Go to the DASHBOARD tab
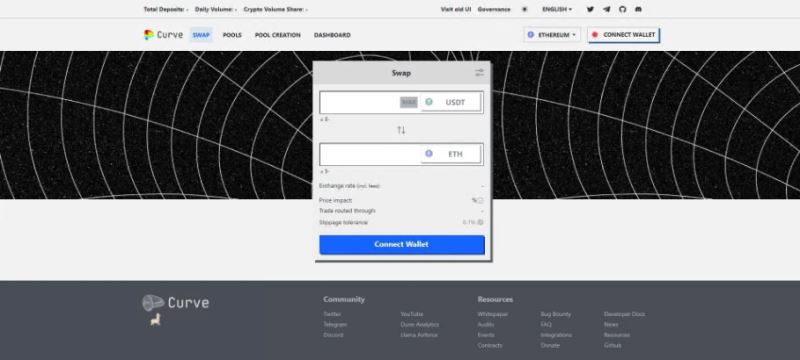This screenshot has width=800, height=360. (332, 35)
